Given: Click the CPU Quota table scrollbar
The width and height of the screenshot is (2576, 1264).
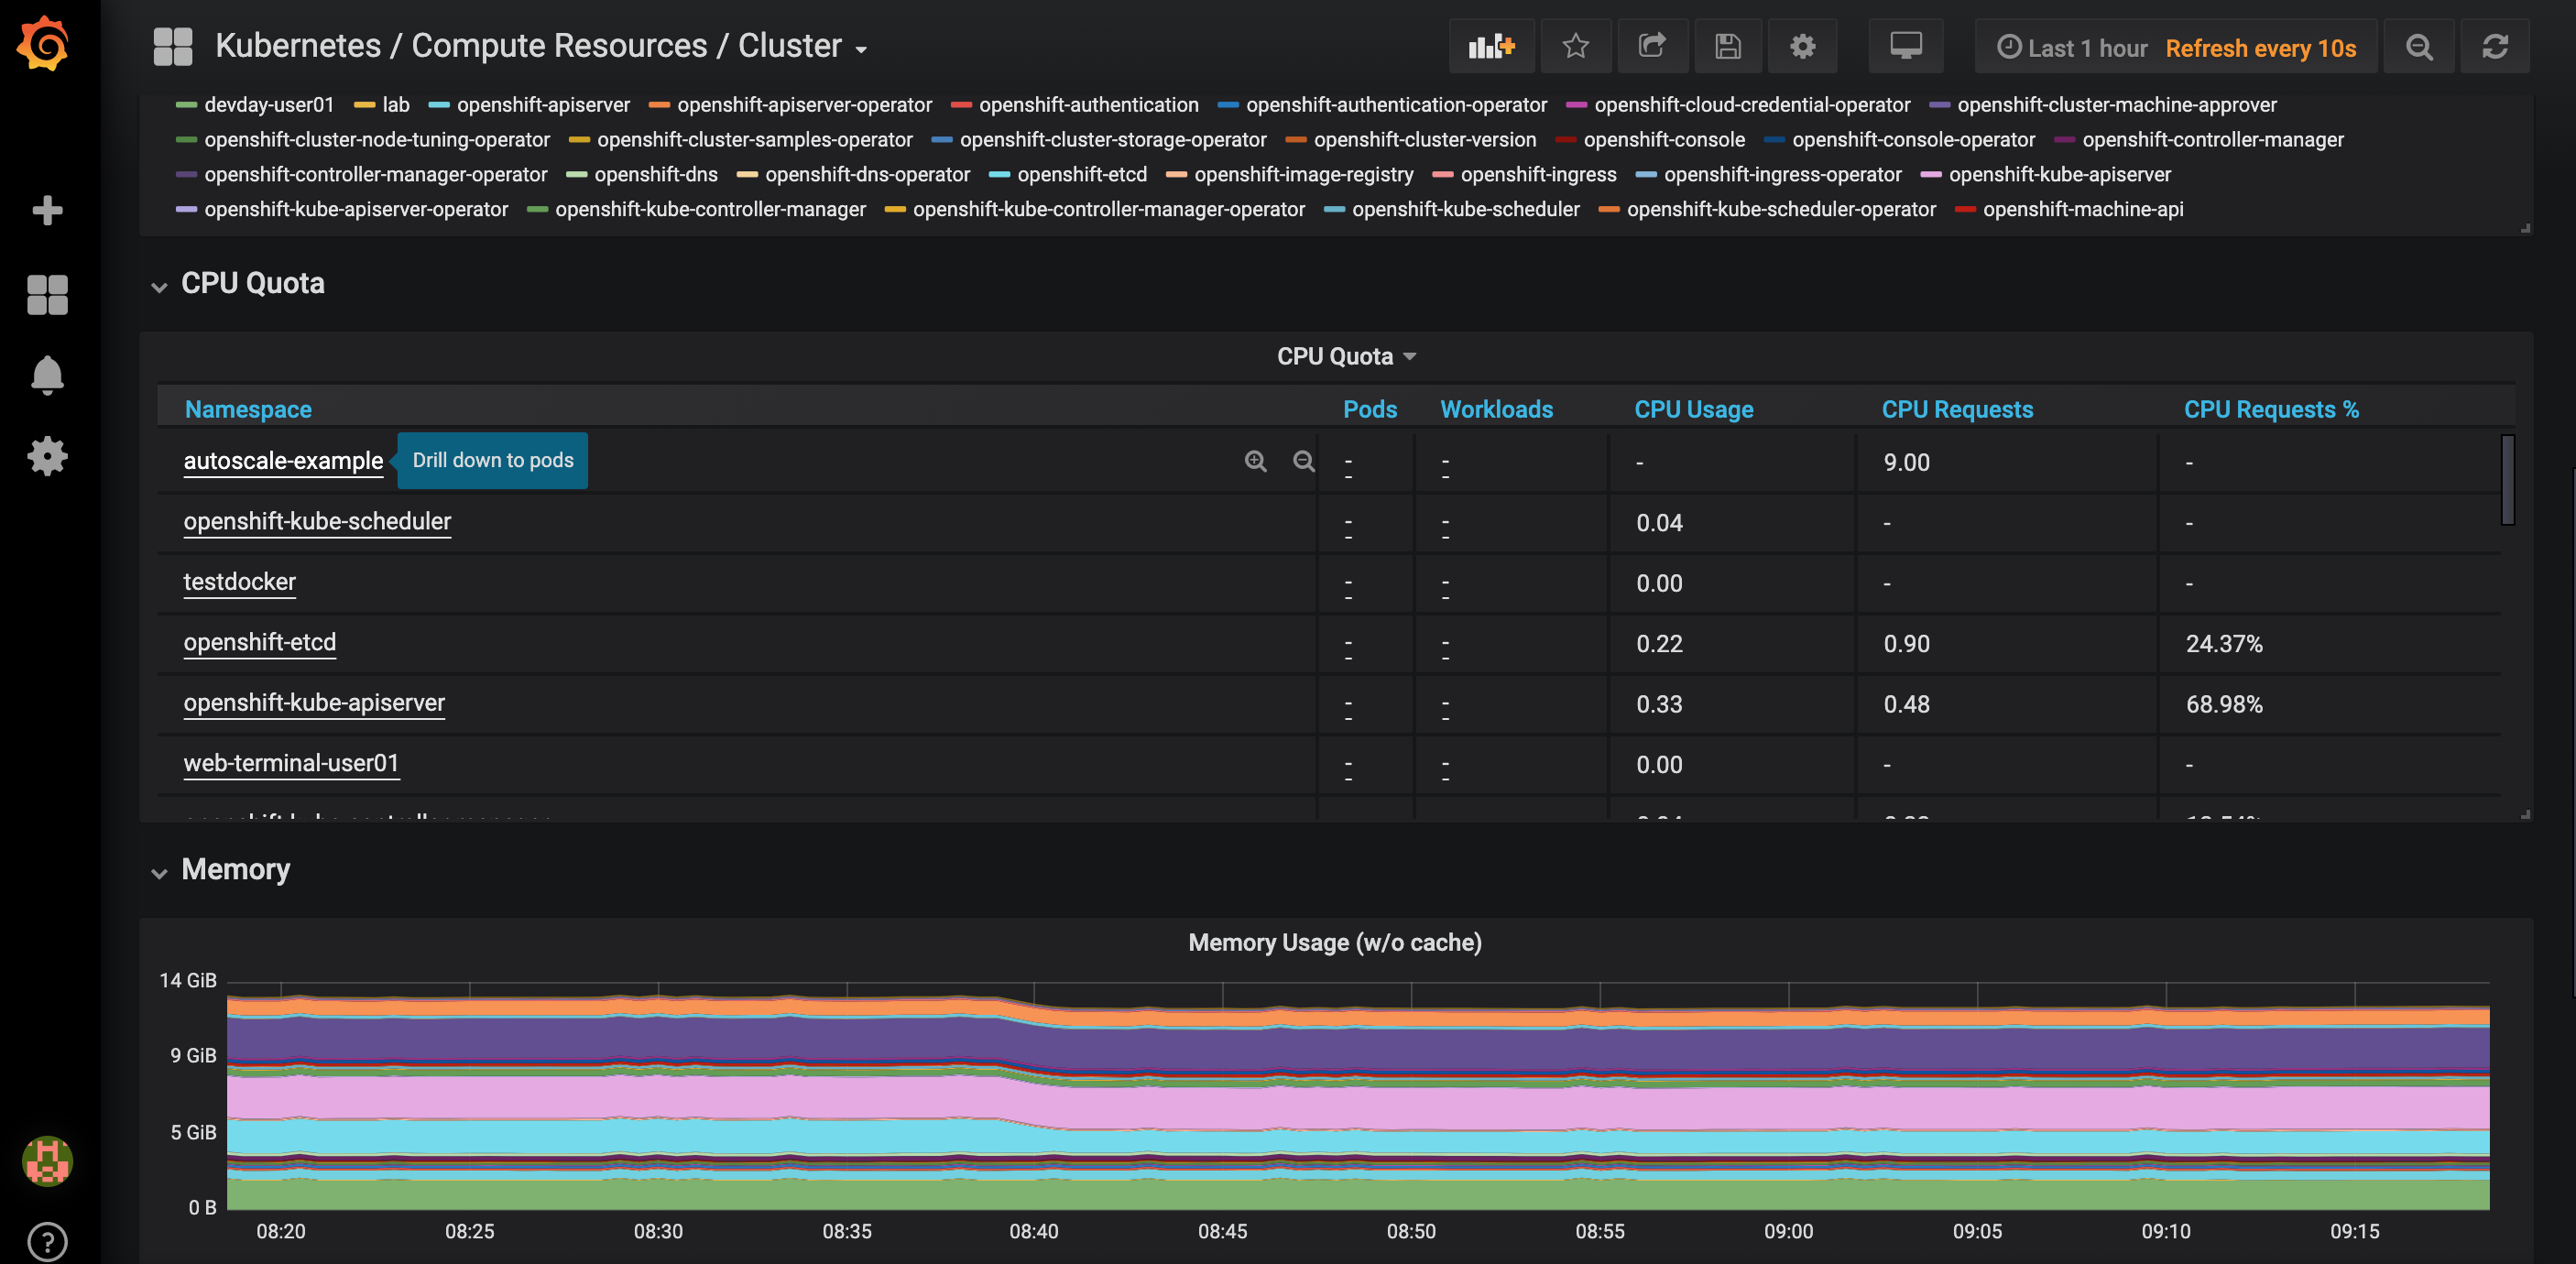Looking at the screenshot, I should 2507,480.
